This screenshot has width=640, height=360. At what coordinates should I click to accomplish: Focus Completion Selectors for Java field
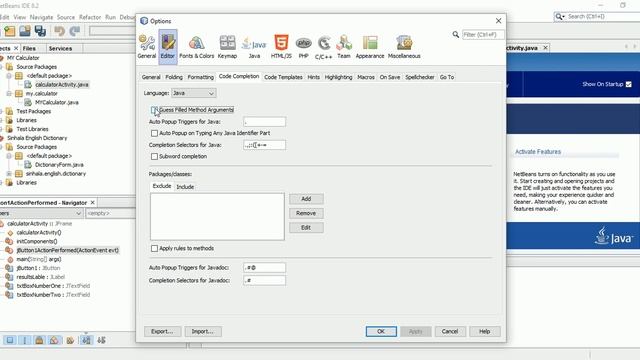tap(264, 145)
